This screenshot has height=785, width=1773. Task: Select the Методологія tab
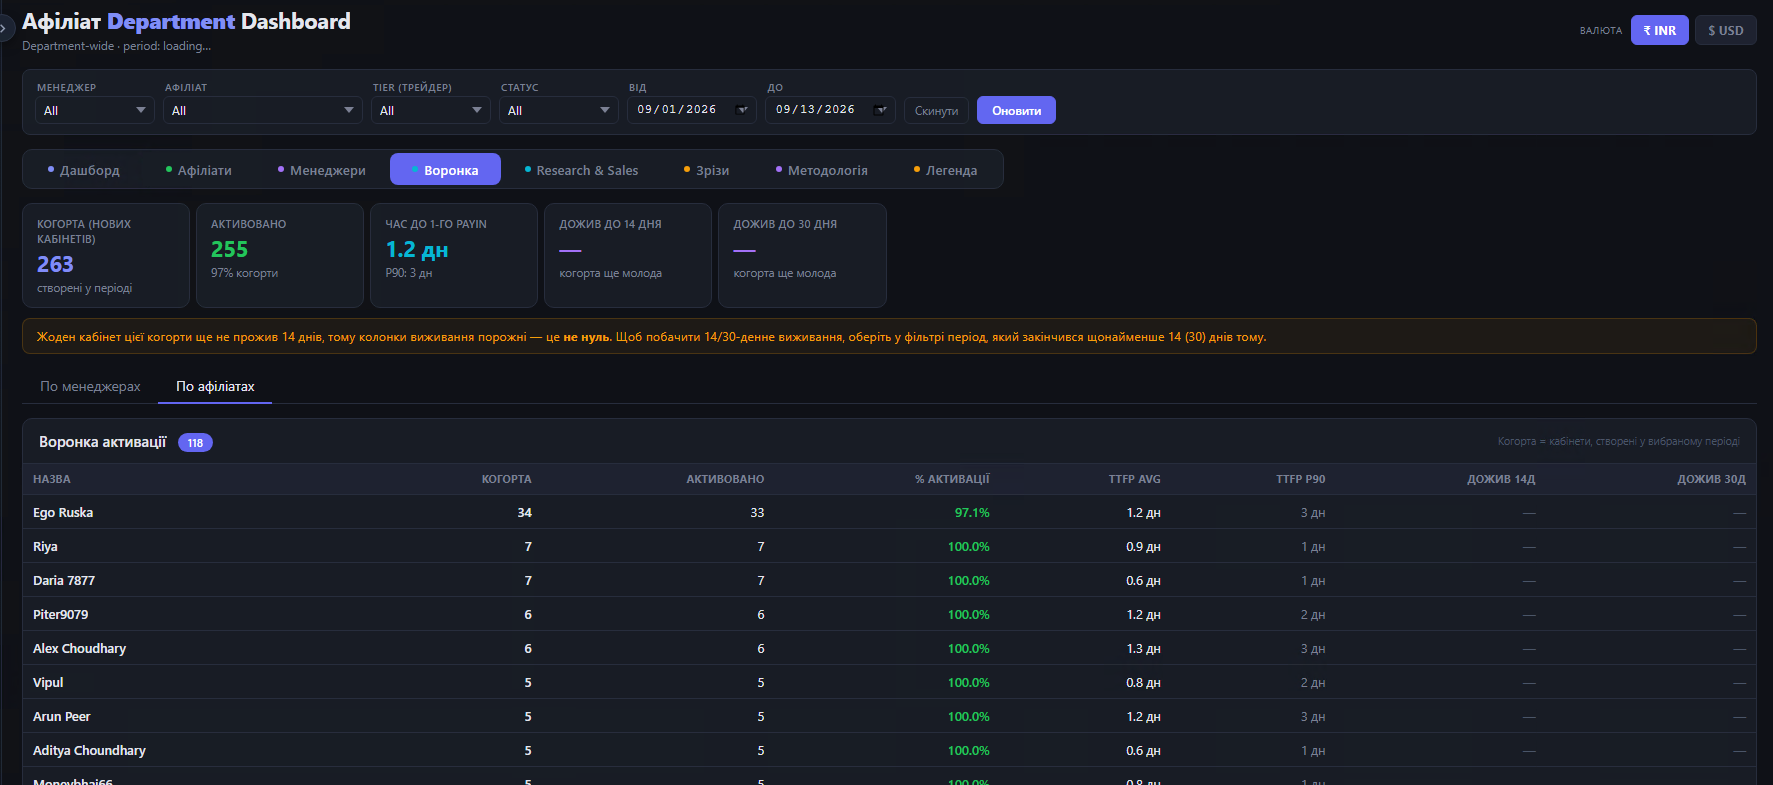tap(822, 170)
